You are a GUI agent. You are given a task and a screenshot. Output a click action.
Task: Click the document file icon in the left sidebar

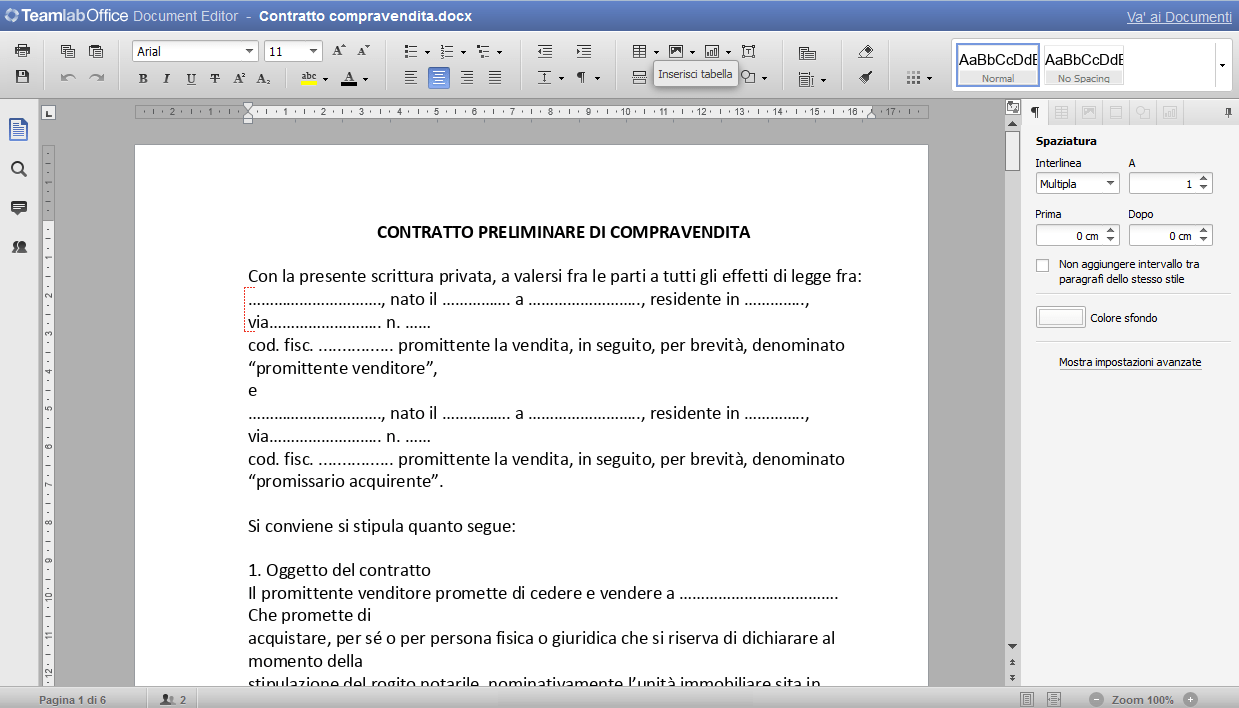tap(19, 129)
